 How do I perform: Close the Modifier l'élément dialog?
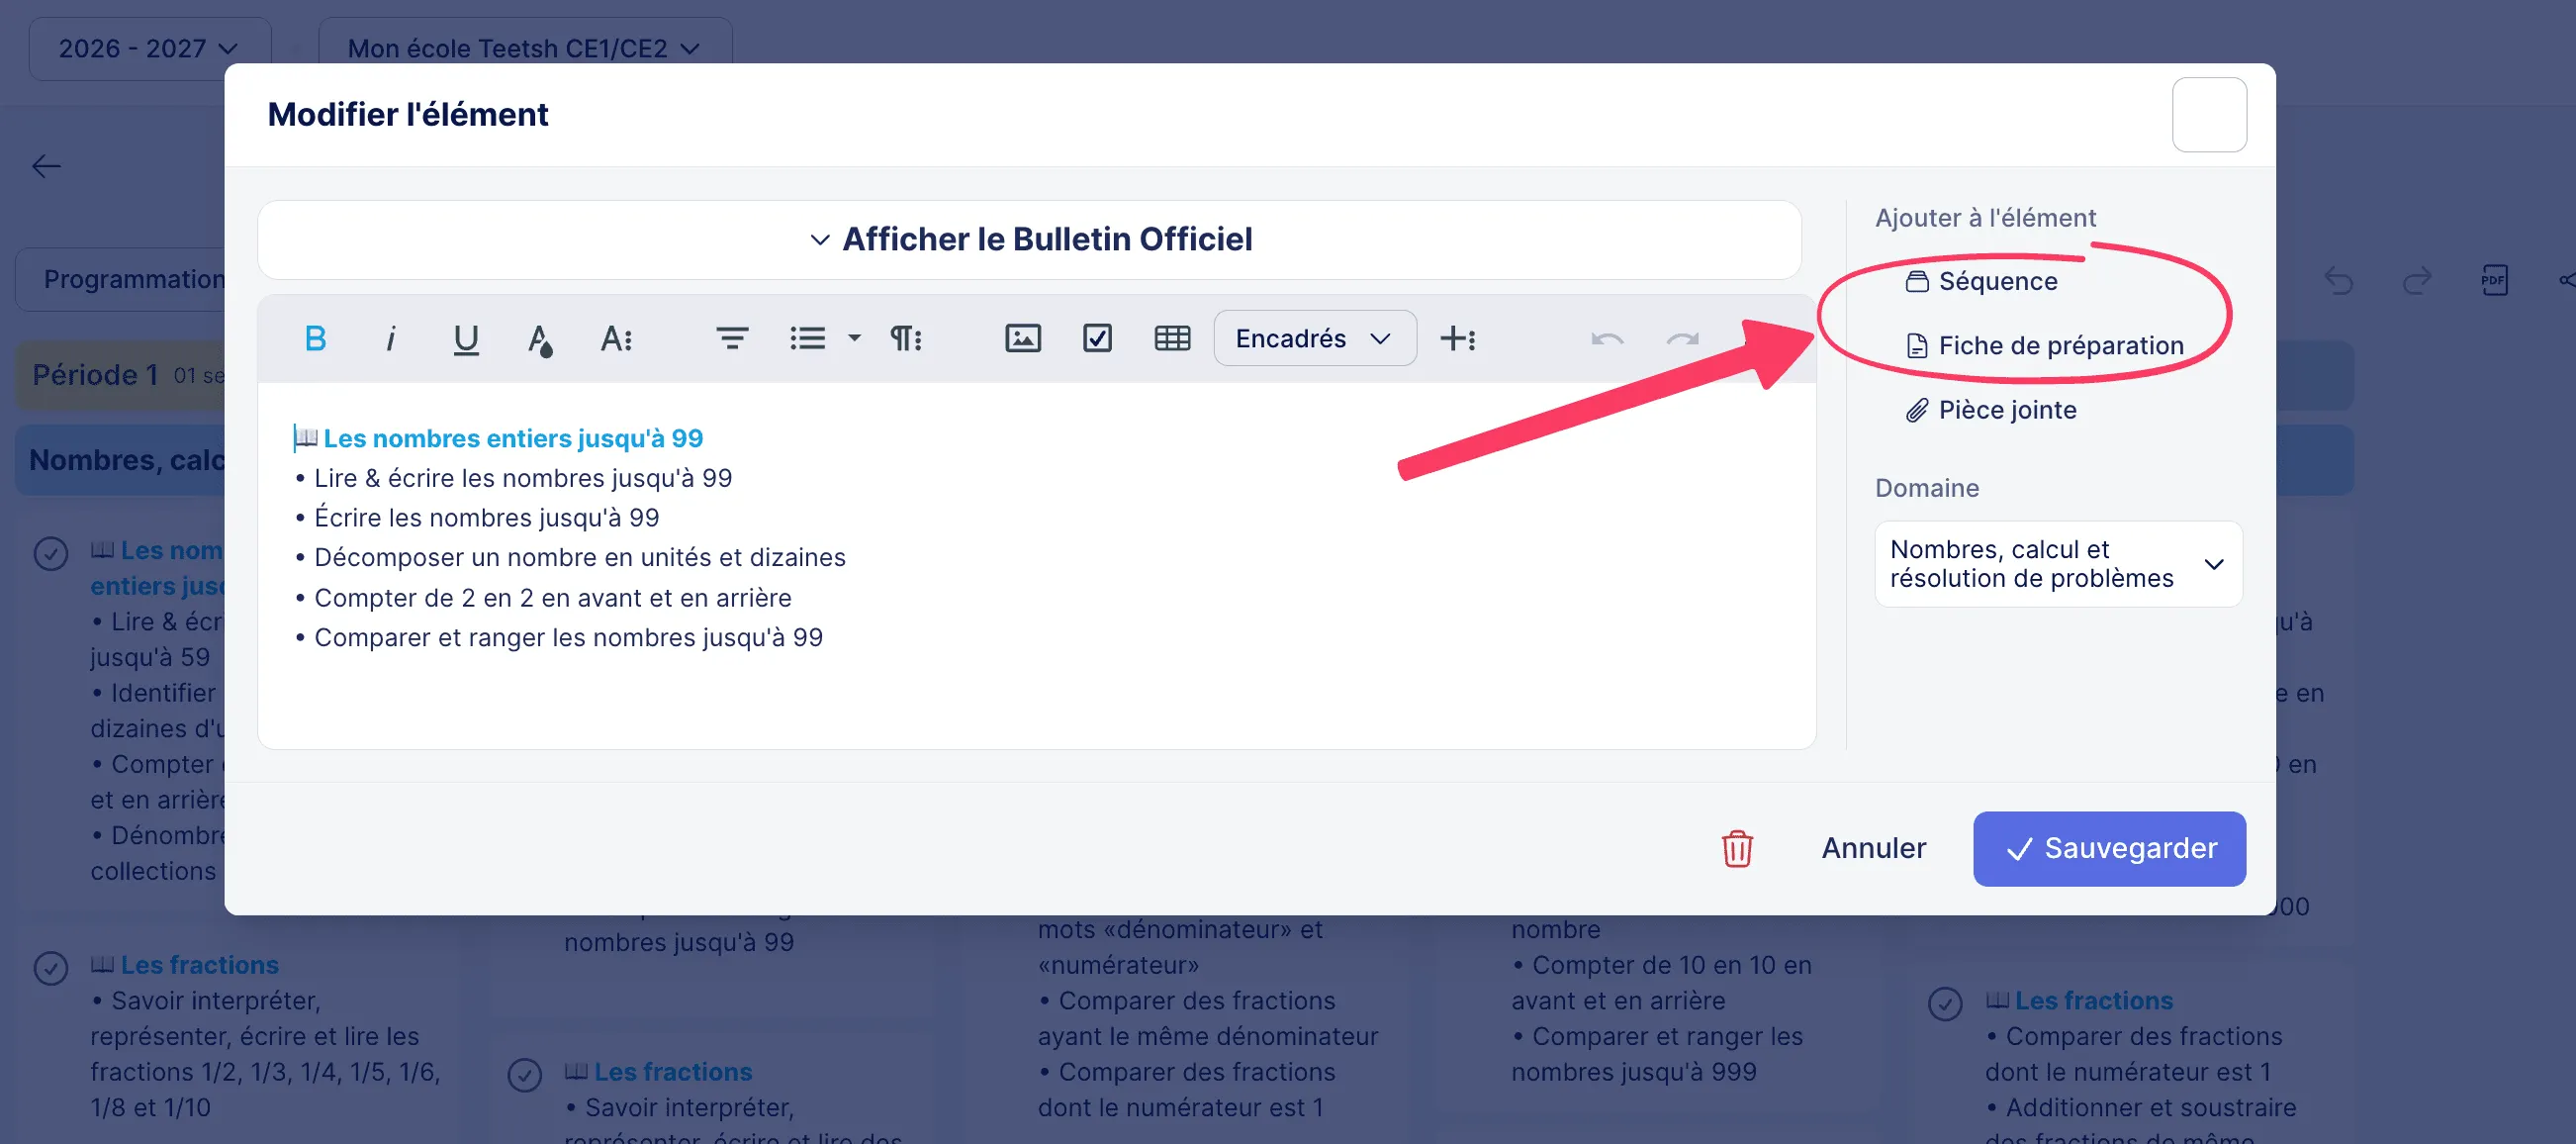tap(2209, 115)
